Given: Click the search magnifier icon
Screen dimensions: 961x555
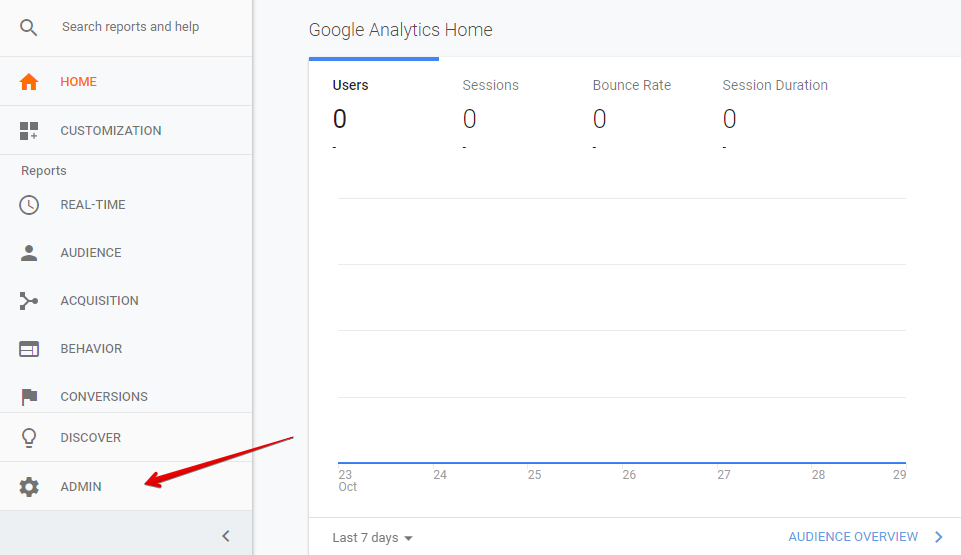Looking at the screenshot, I should [29, 27].
